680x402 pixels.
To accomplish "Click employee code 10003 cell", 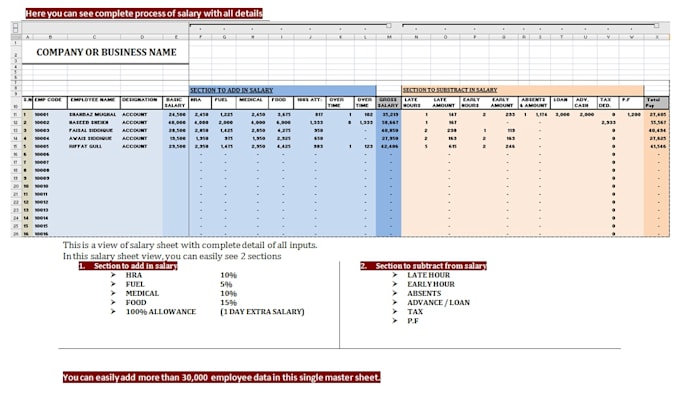I will pos(50,131).
